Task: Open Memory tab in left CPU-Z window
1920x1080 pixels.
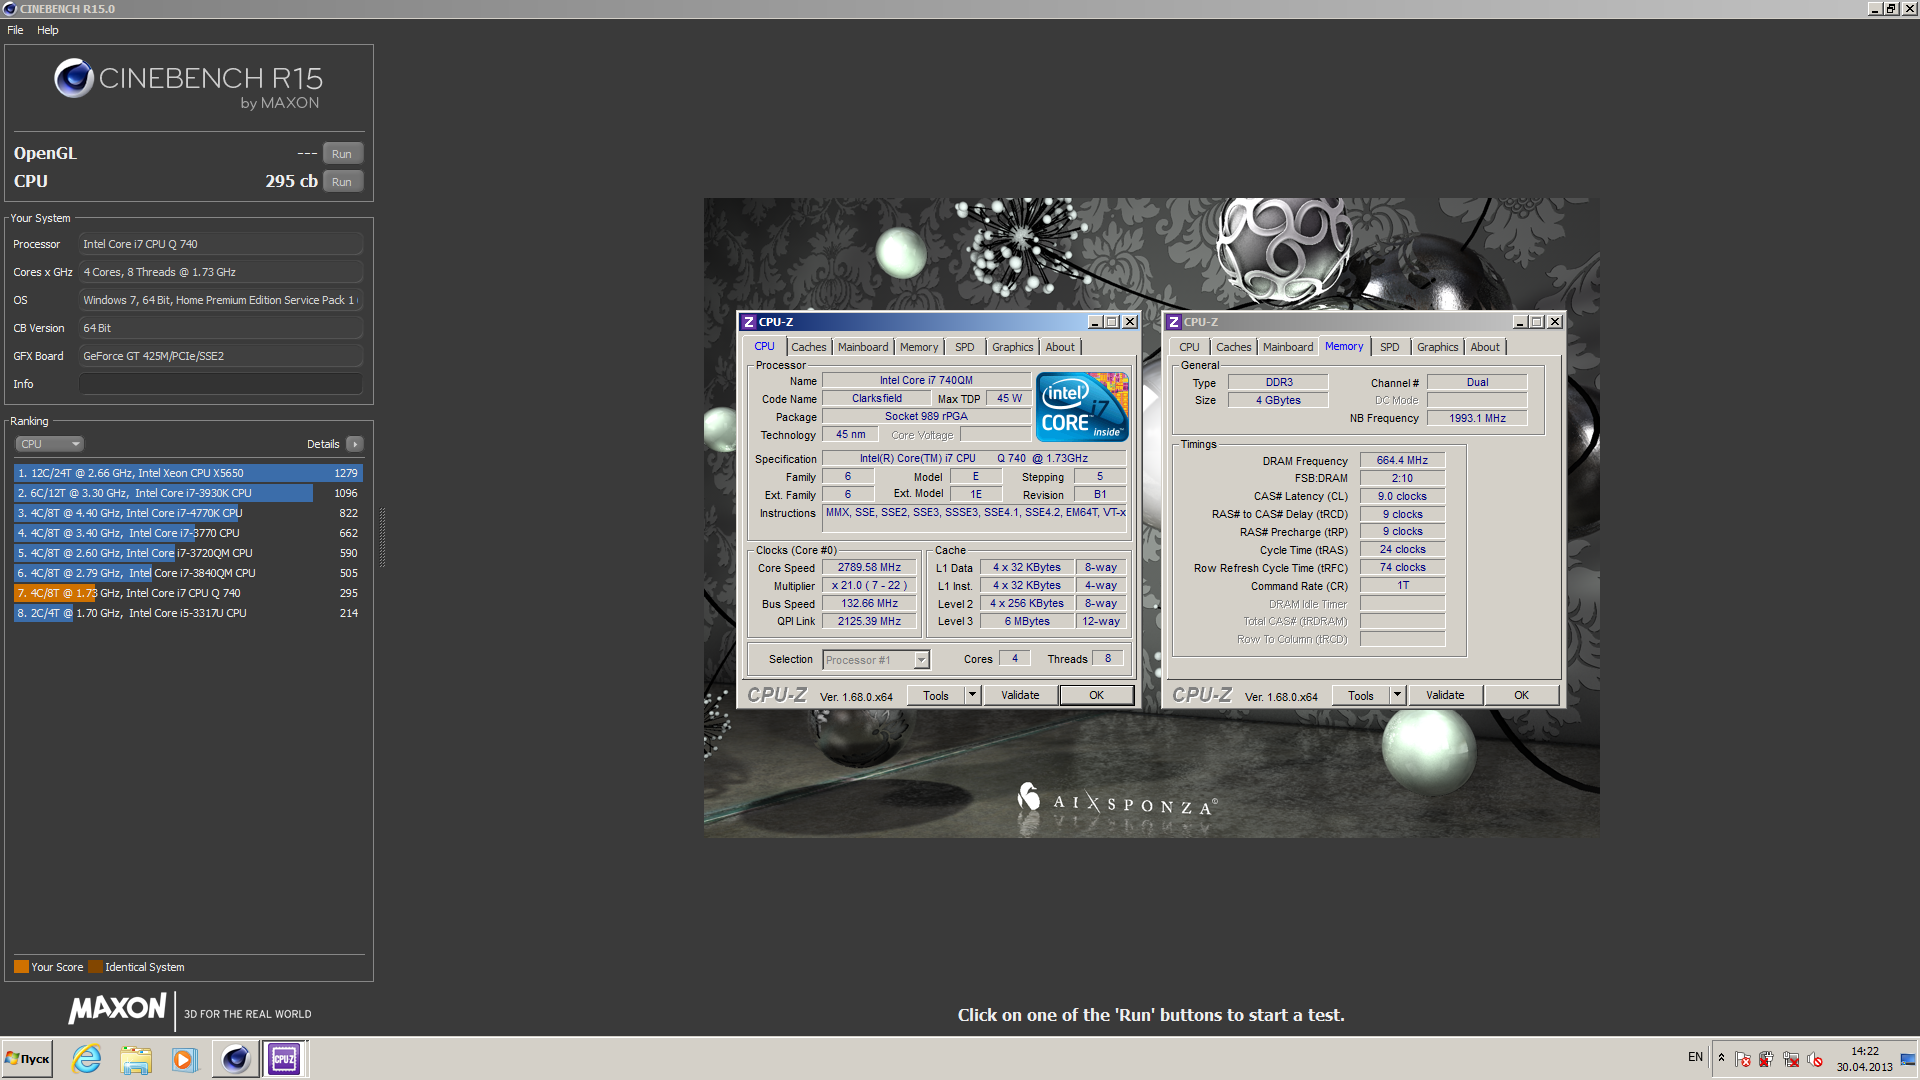Action: tap(919, 347)
